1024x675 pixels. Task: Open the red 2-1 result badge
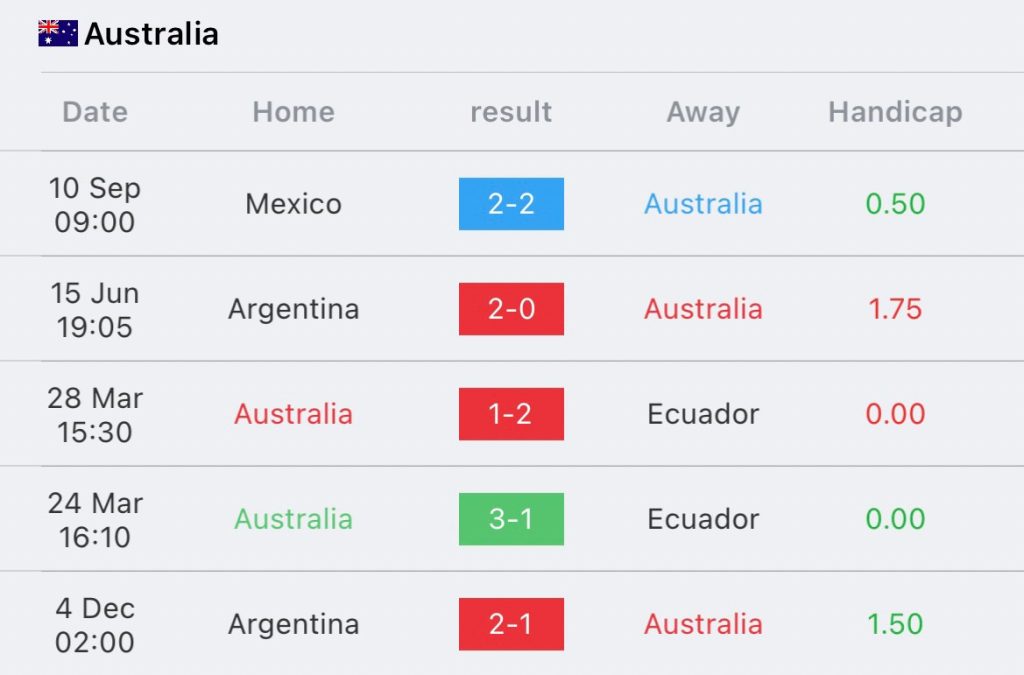pos(511,624)
